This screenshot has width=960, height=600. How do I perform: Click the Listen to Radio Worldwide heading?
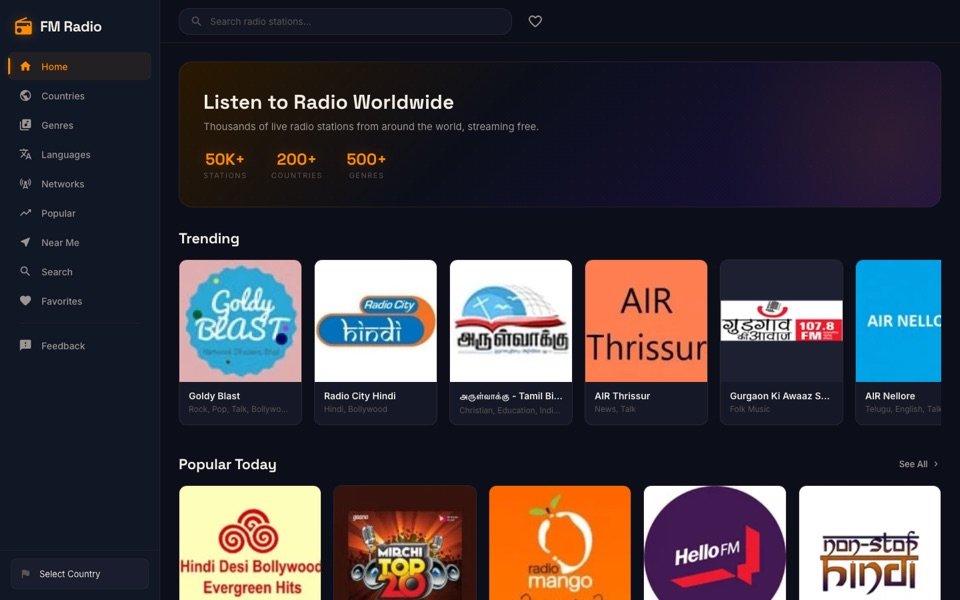click(329, 102)
